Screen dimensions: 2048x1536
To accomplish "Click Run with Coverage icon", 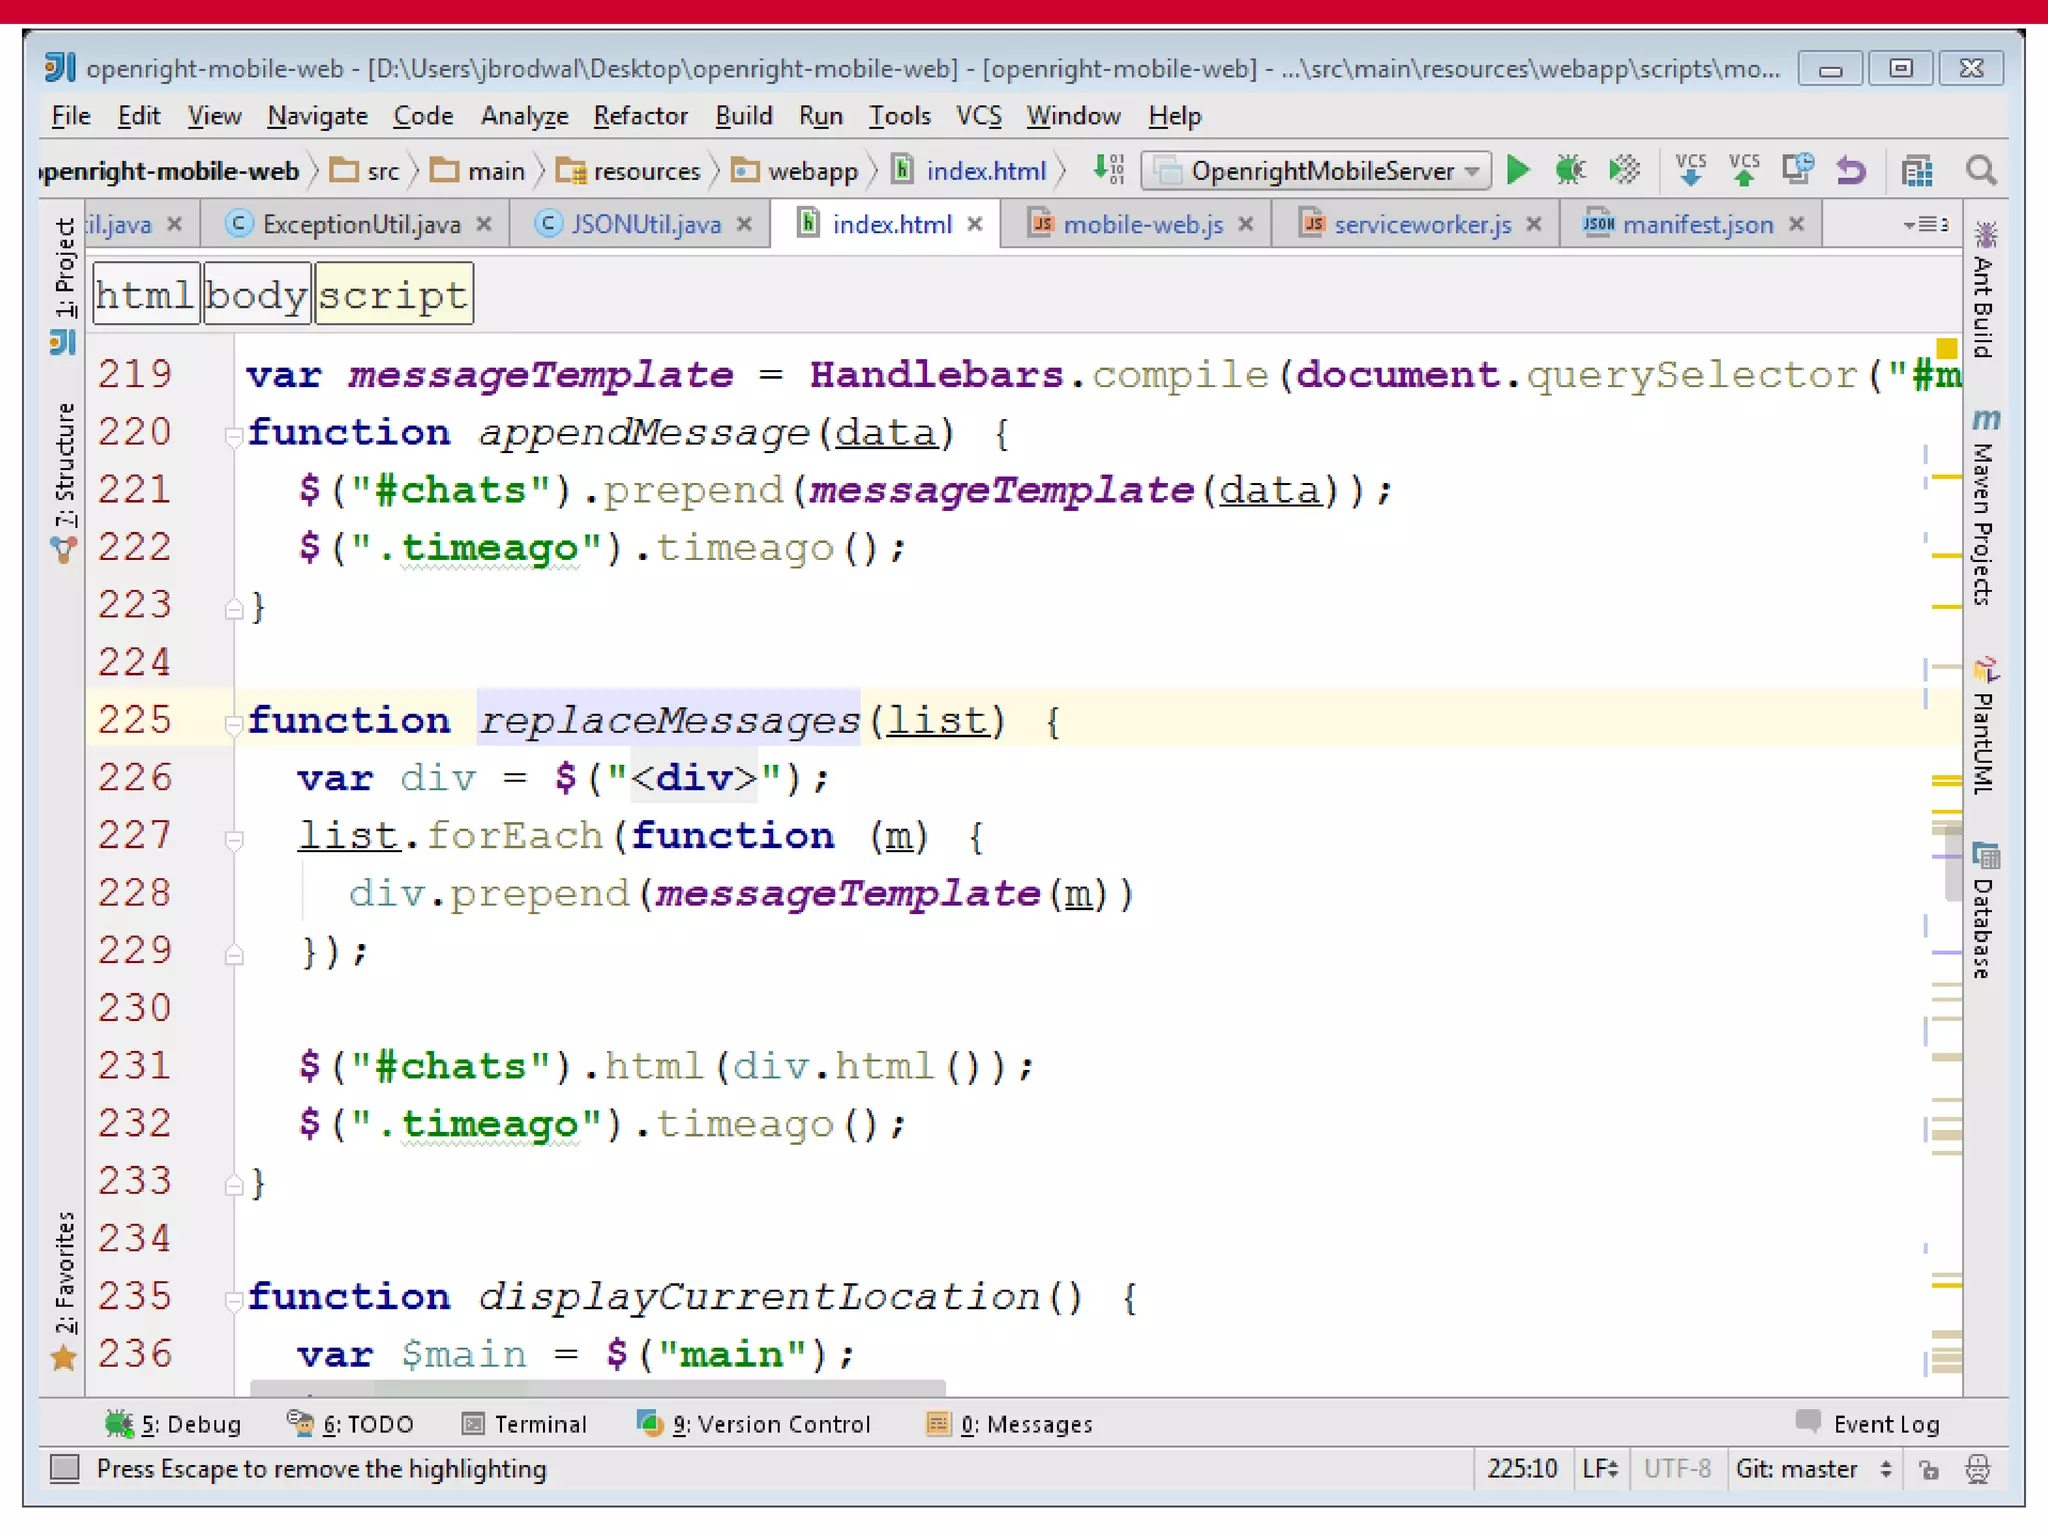I will tap(1624, 171).
